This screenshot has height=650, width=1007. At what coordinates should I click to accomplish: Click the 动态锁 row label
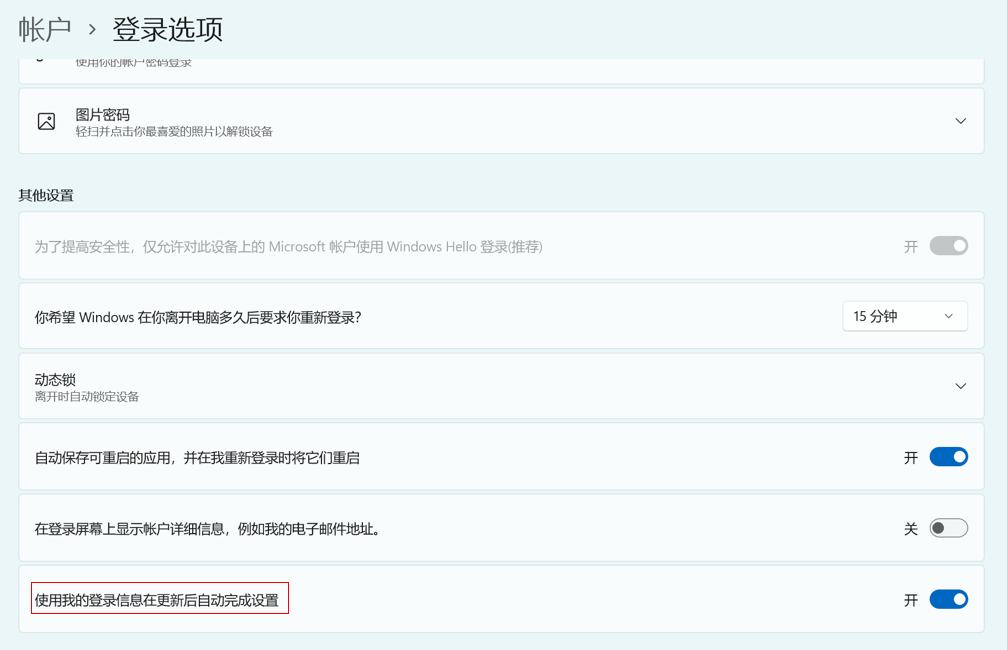coord(56,379)
